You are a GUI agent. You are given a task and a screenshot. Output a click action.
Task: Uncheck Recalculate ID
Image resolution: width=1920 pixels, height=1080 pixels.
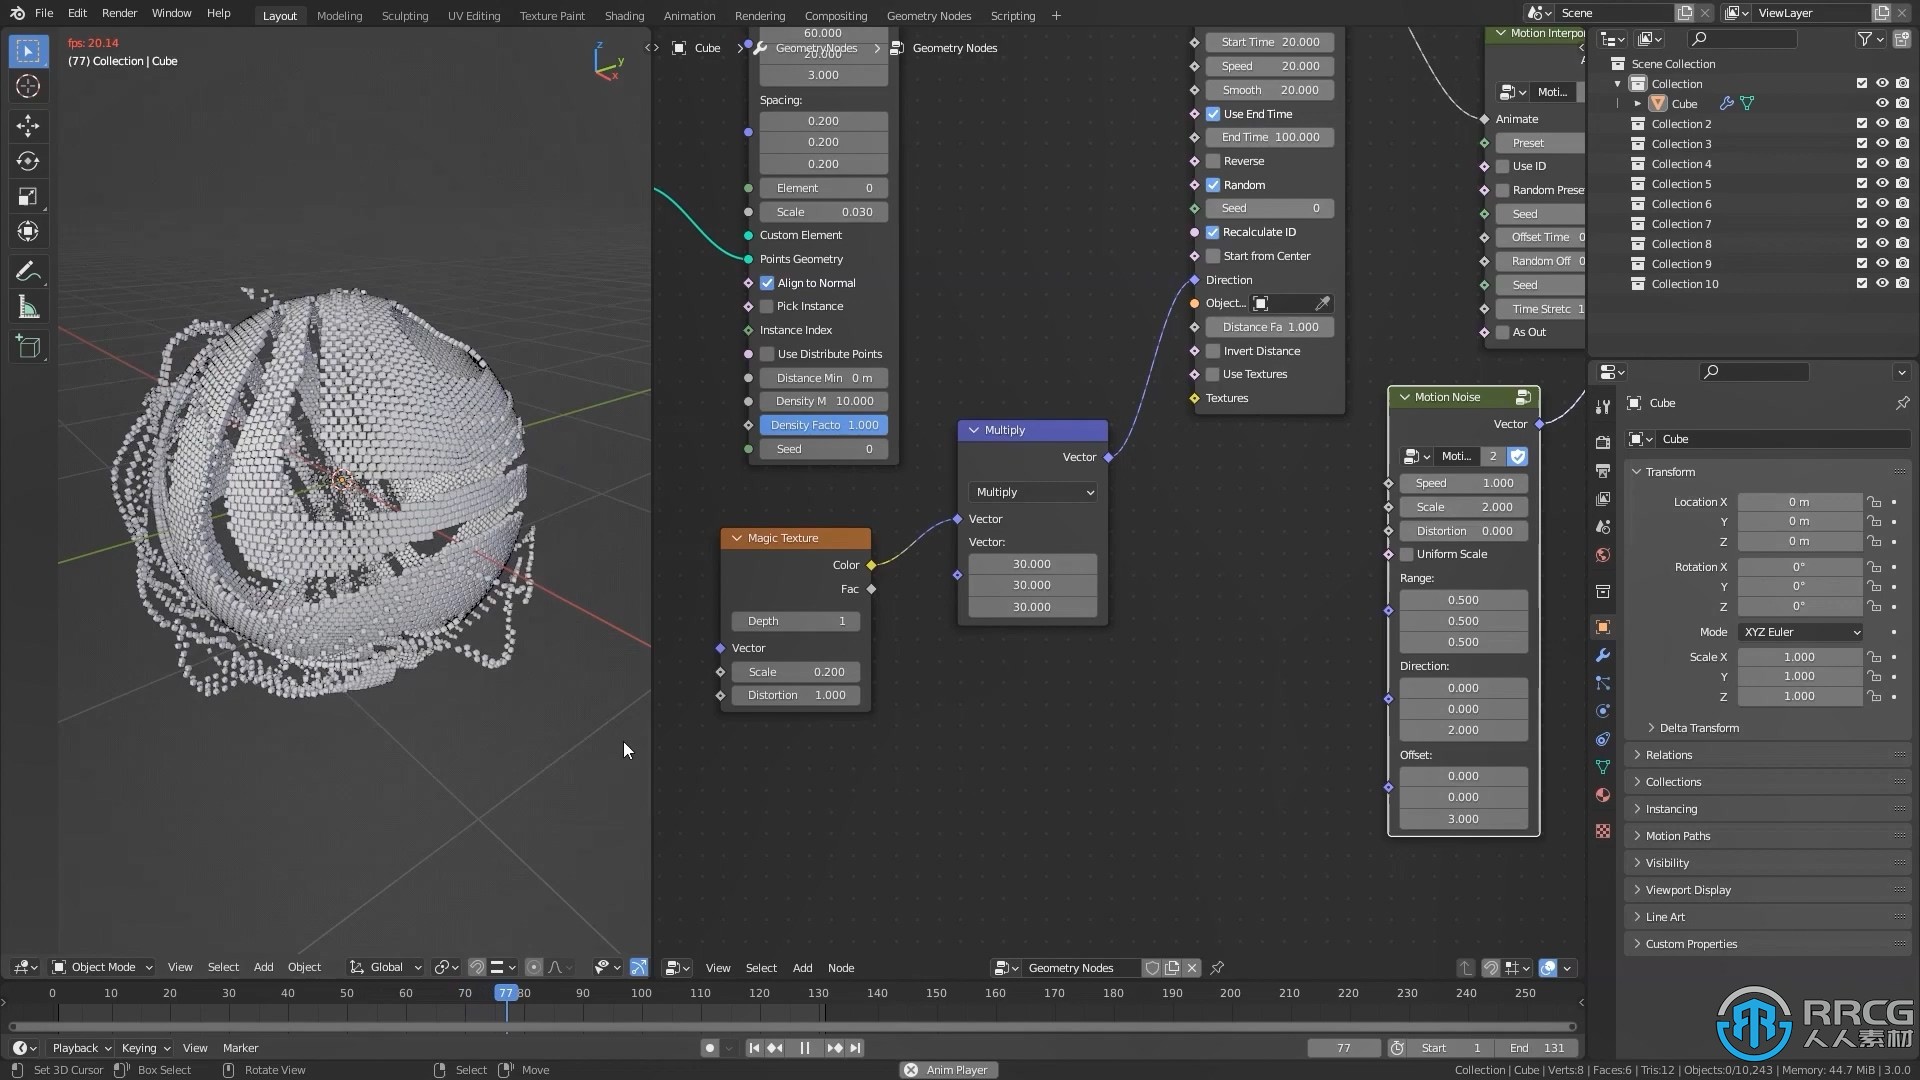[x=1213, y=232]
